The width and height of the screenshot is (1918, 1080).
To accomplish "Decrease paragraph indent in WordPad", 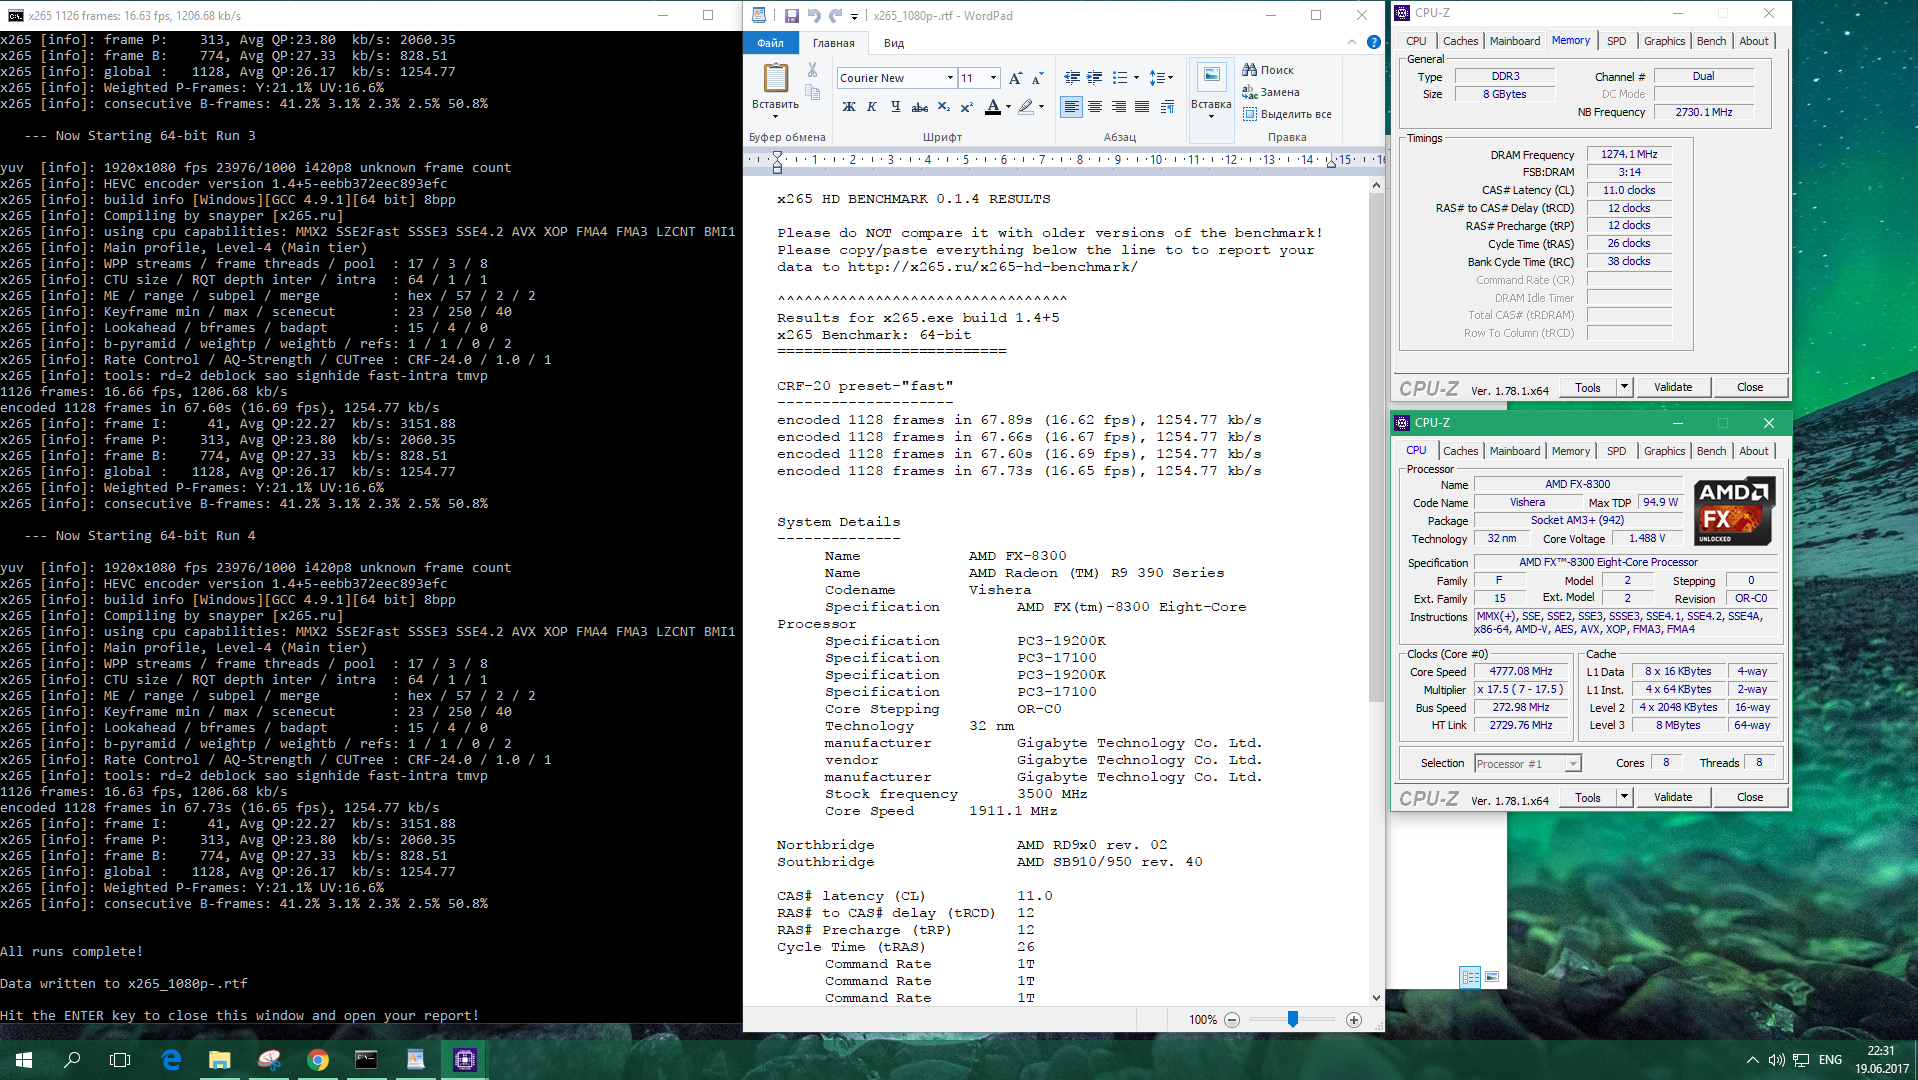I will [1072, 78].
